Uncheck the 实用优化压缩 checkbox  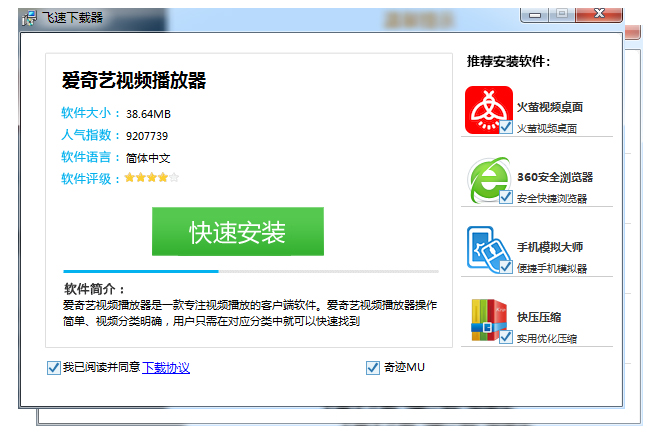coord(506,338)
